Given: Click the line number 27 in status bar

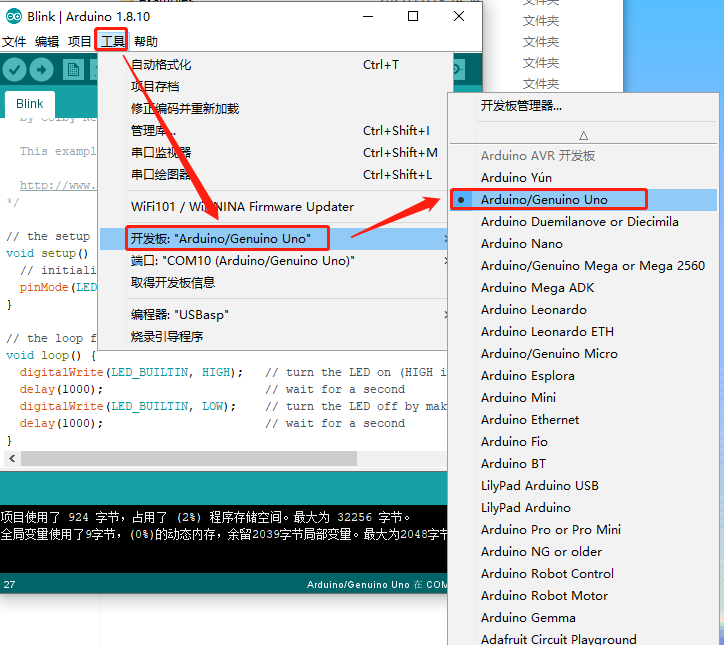Looking at the screenshot, I should tap(9, 585).
